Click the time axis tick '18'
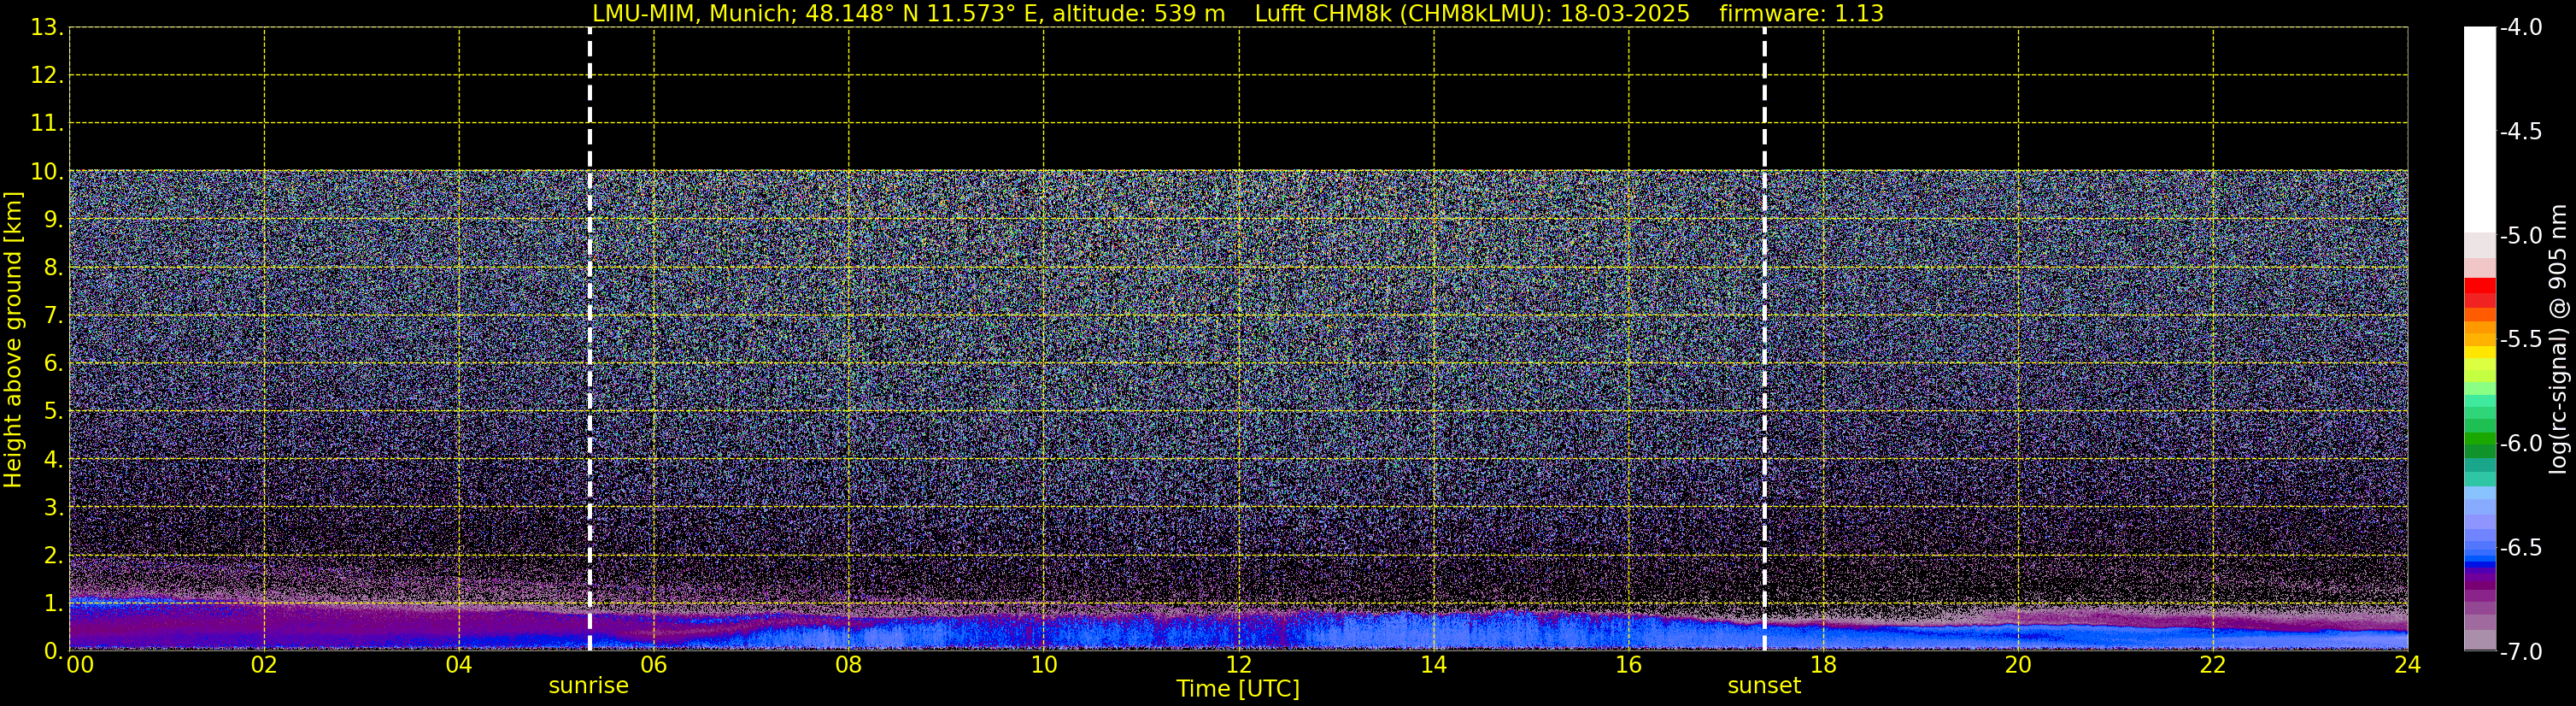2576x706 pixels. 1824,665
